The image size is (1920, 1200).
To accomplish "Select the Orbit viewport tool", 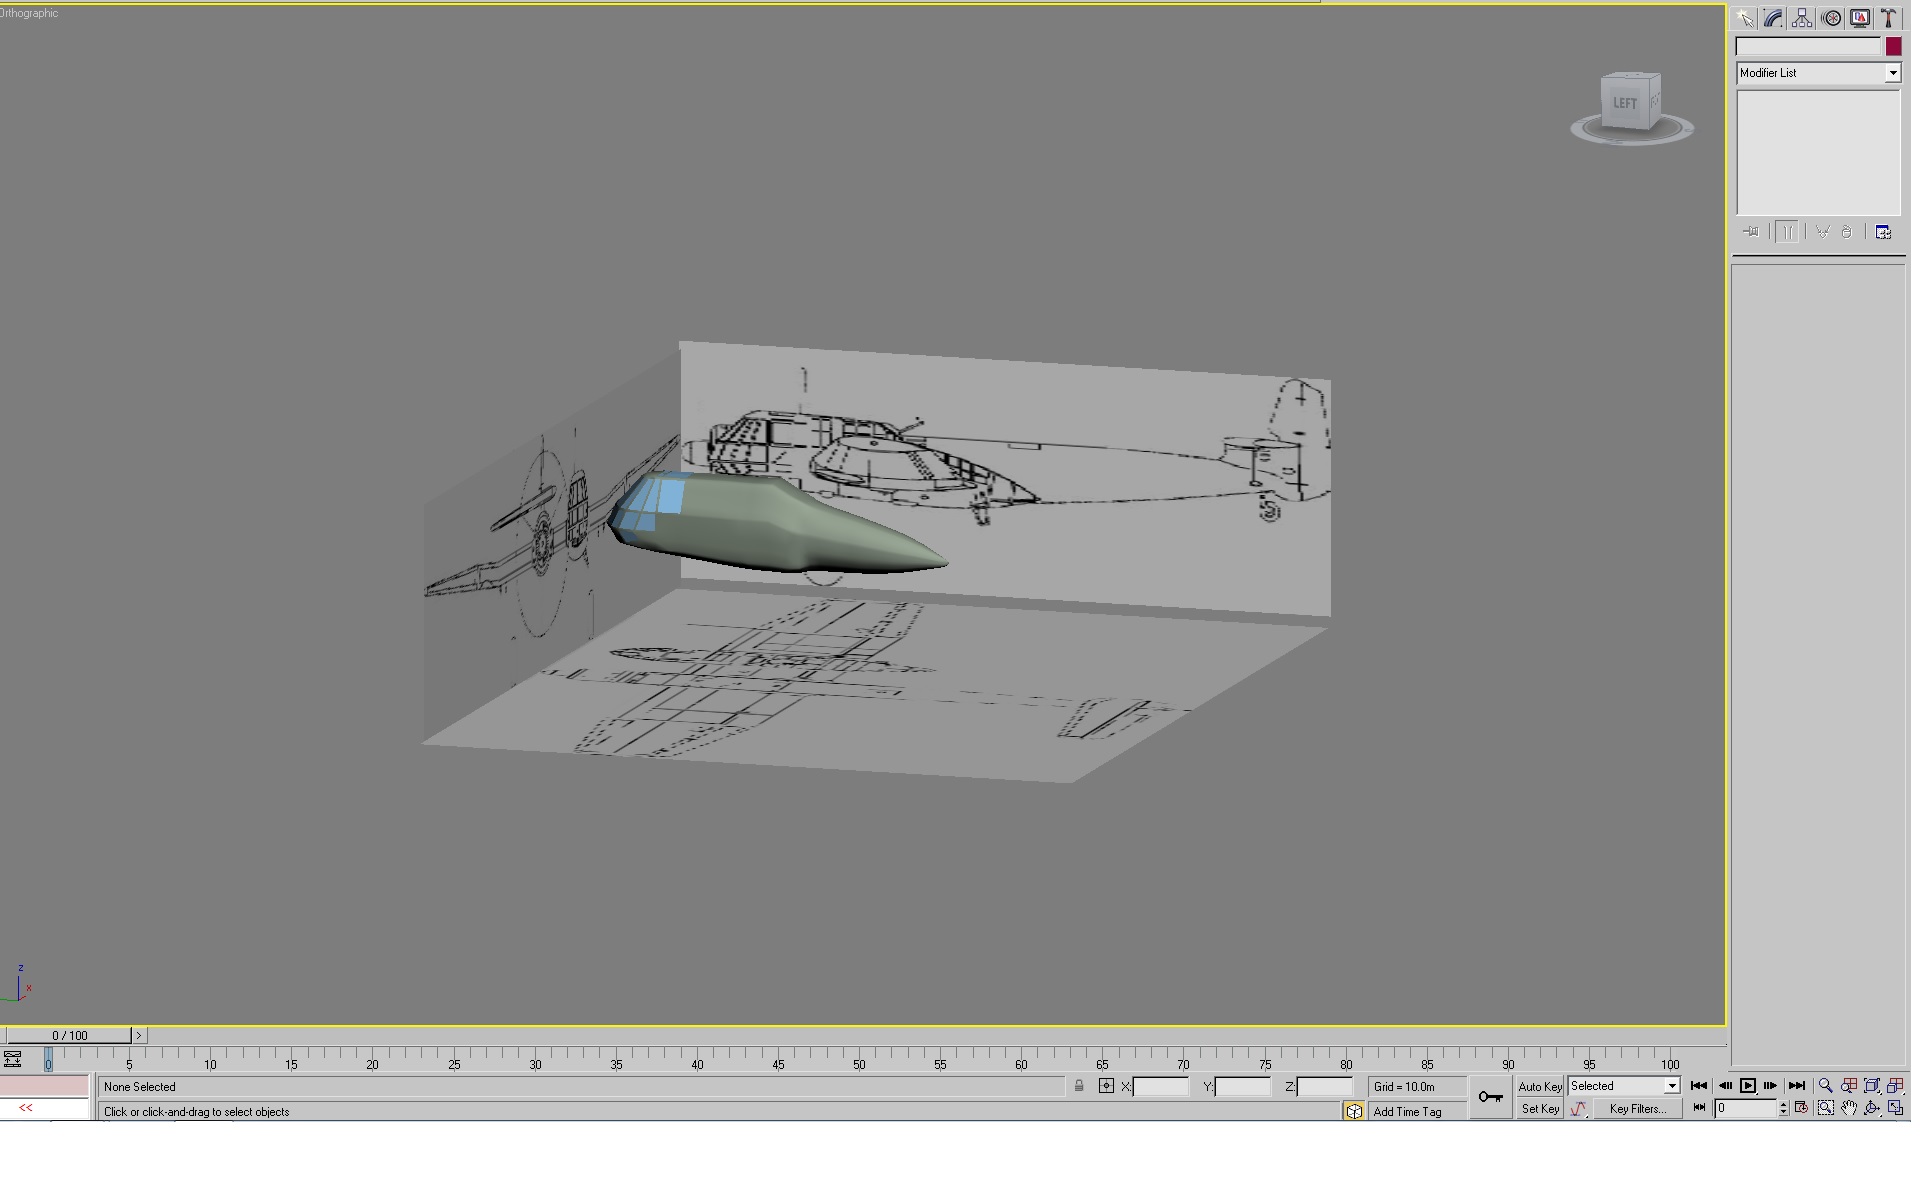I will pyautogui.click(x=1872, y=1108).
